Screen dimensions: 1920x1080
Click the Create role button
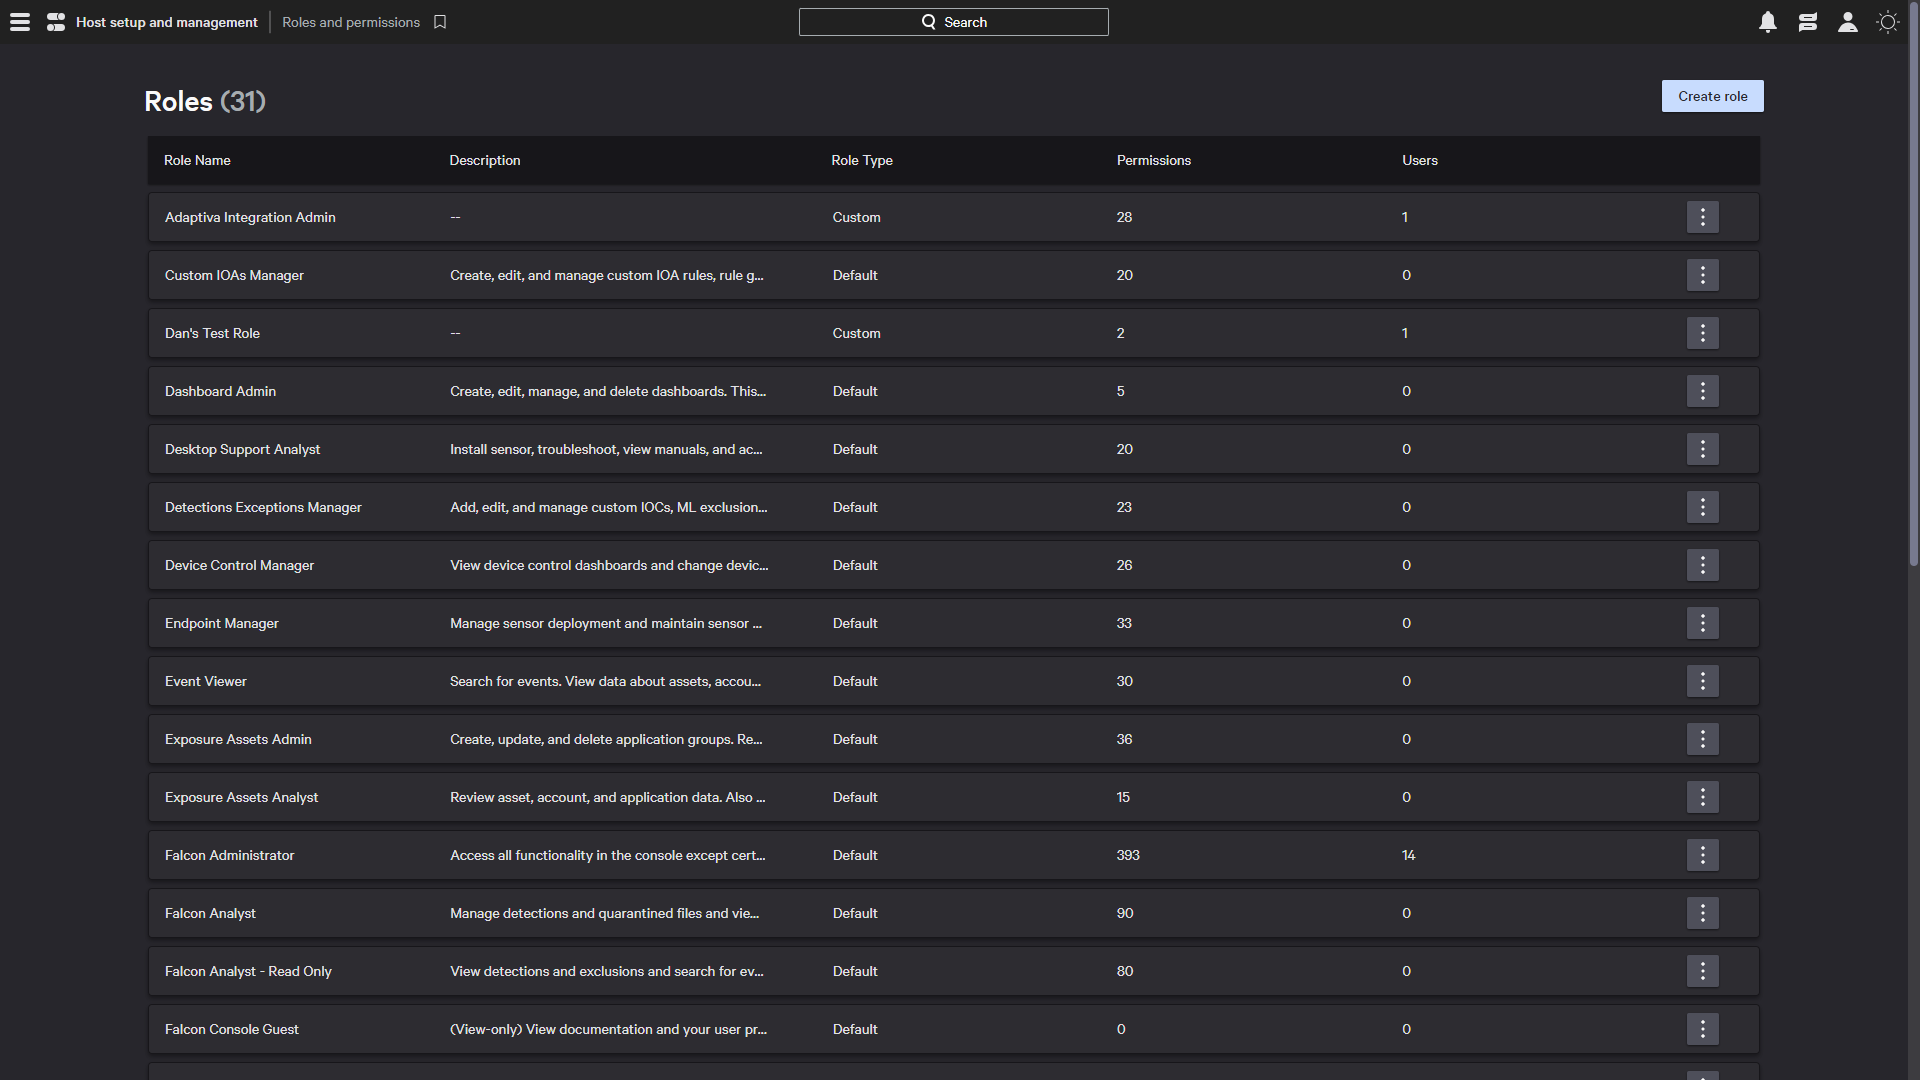point(1712,96)
